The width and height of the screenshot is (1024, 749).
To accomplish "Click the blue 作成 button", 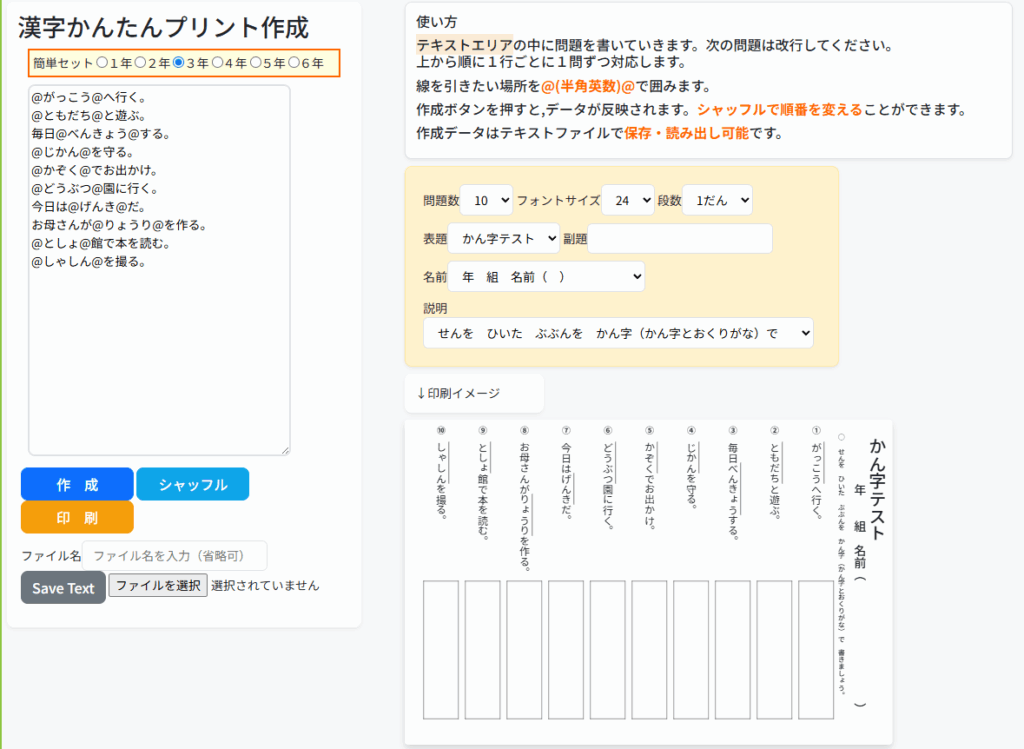I will coord(77,484).
